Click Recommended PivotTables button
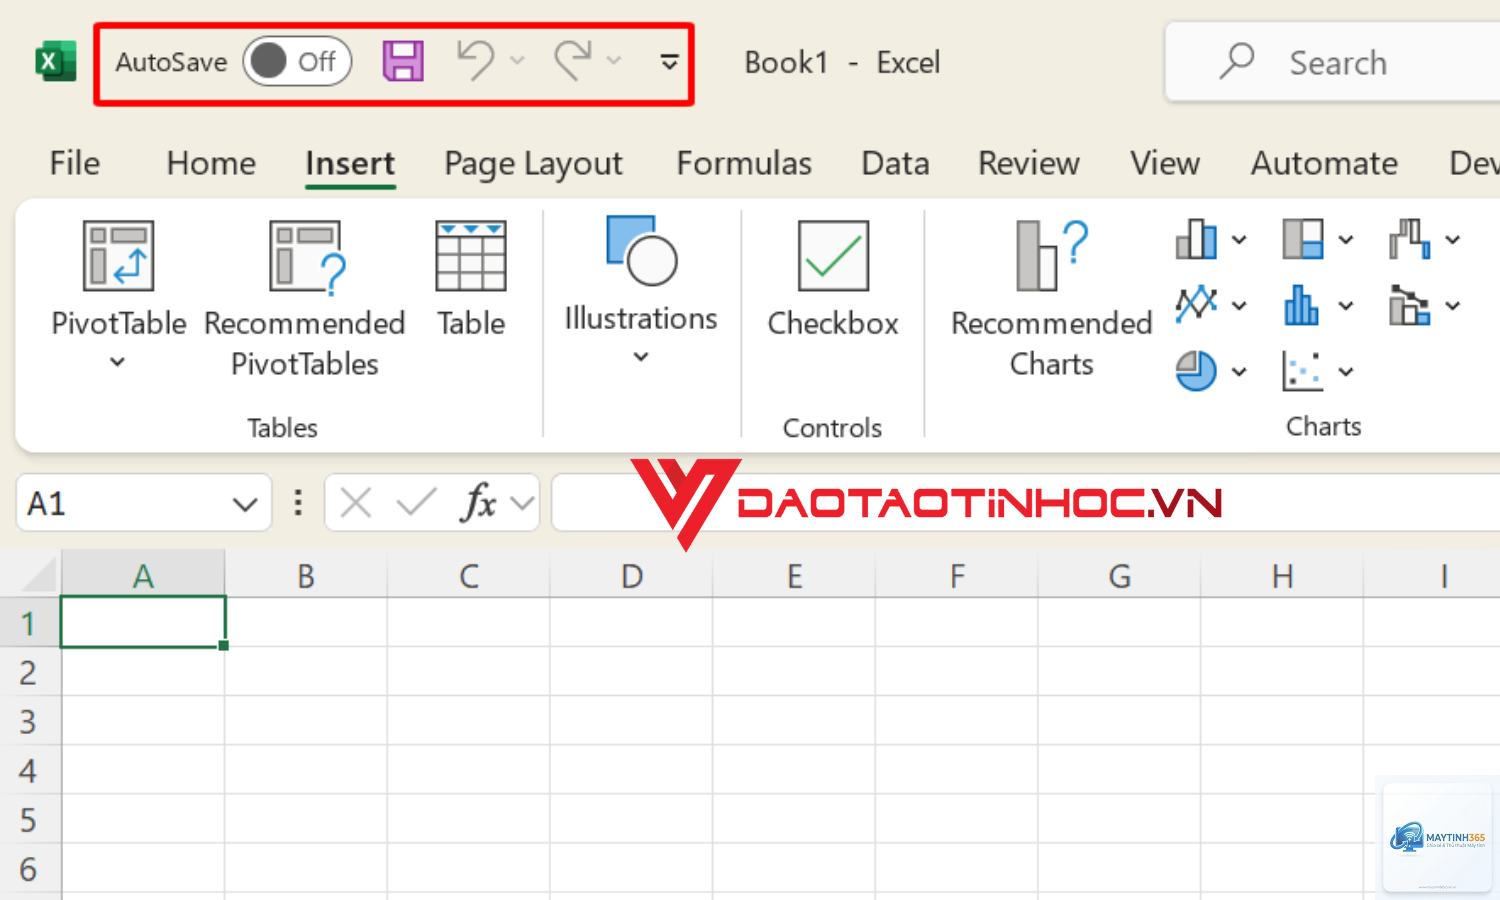Image resolution: width=1500 pixels, height=900 pixels. 305,300
